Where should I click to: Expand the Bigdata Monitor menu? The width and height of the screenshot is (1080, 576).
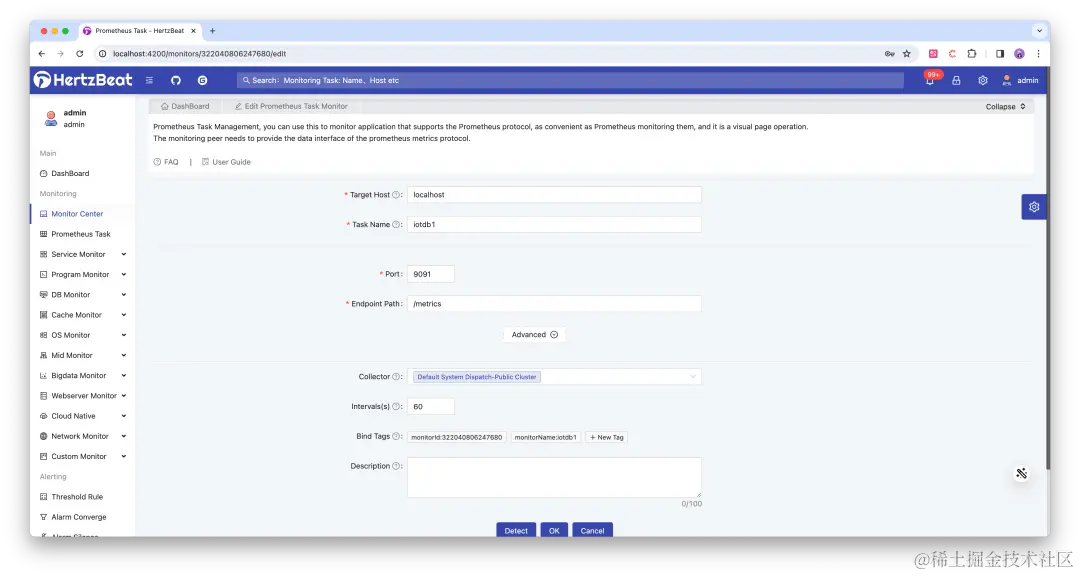(83, 376)
